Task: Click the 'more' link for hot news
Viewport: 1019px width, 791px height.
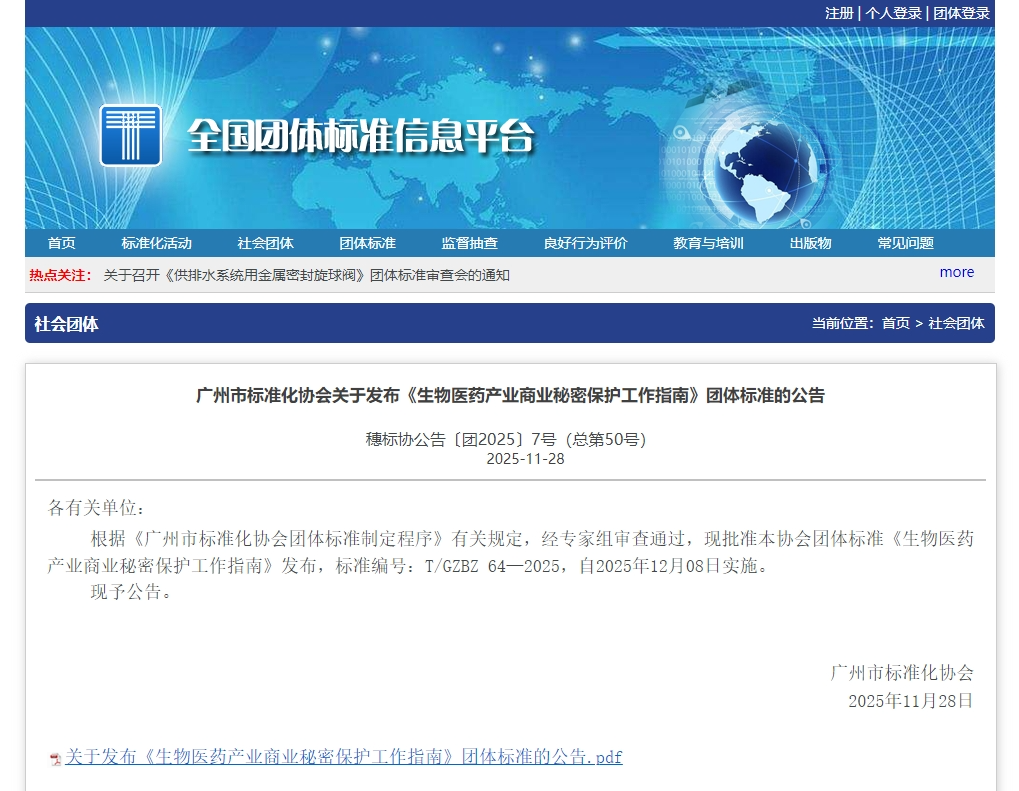Action: pyautogui.click(x=956, y=272)
